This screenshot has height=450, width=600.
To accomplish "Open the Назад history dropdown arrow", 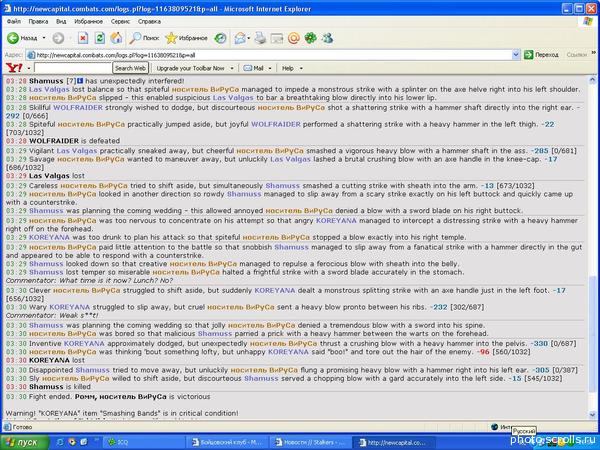I will [44, 38].
